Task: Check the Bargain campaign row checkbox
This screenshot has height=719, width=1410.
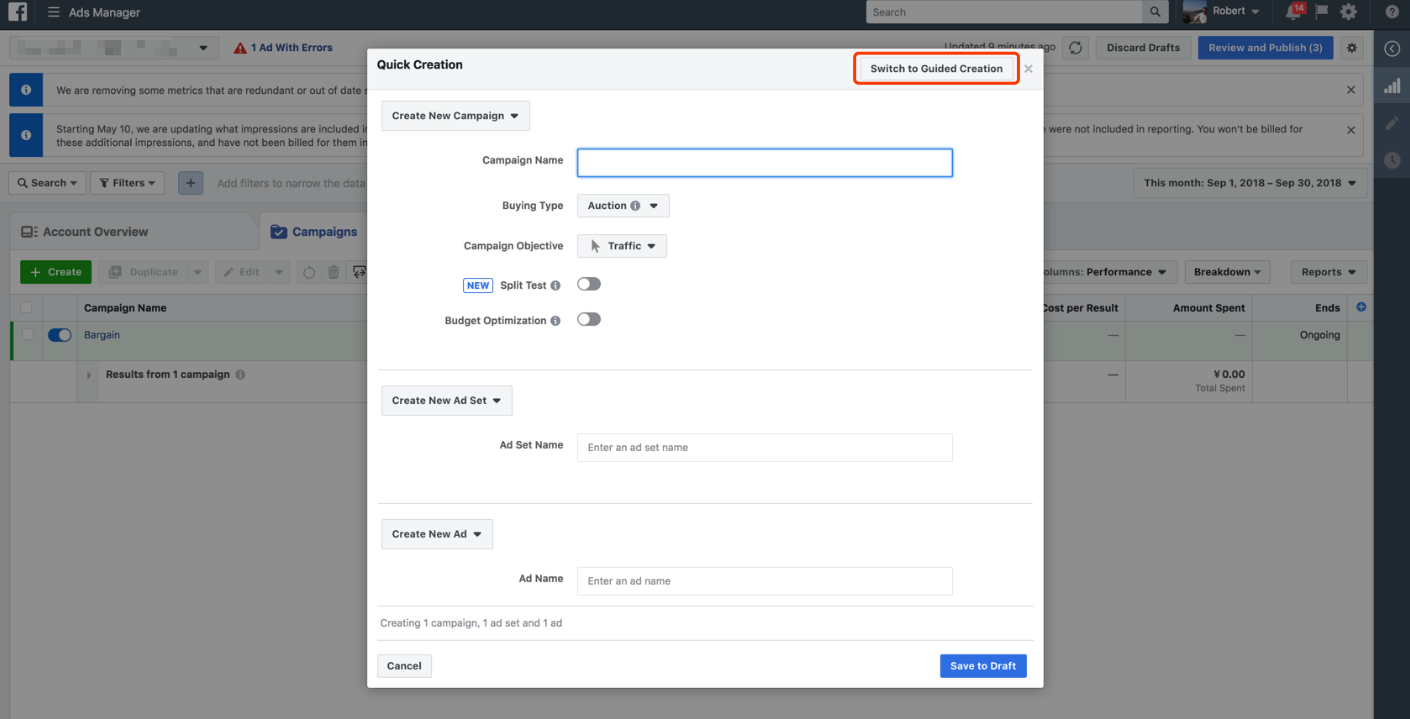Action: (x=26, y=335)
